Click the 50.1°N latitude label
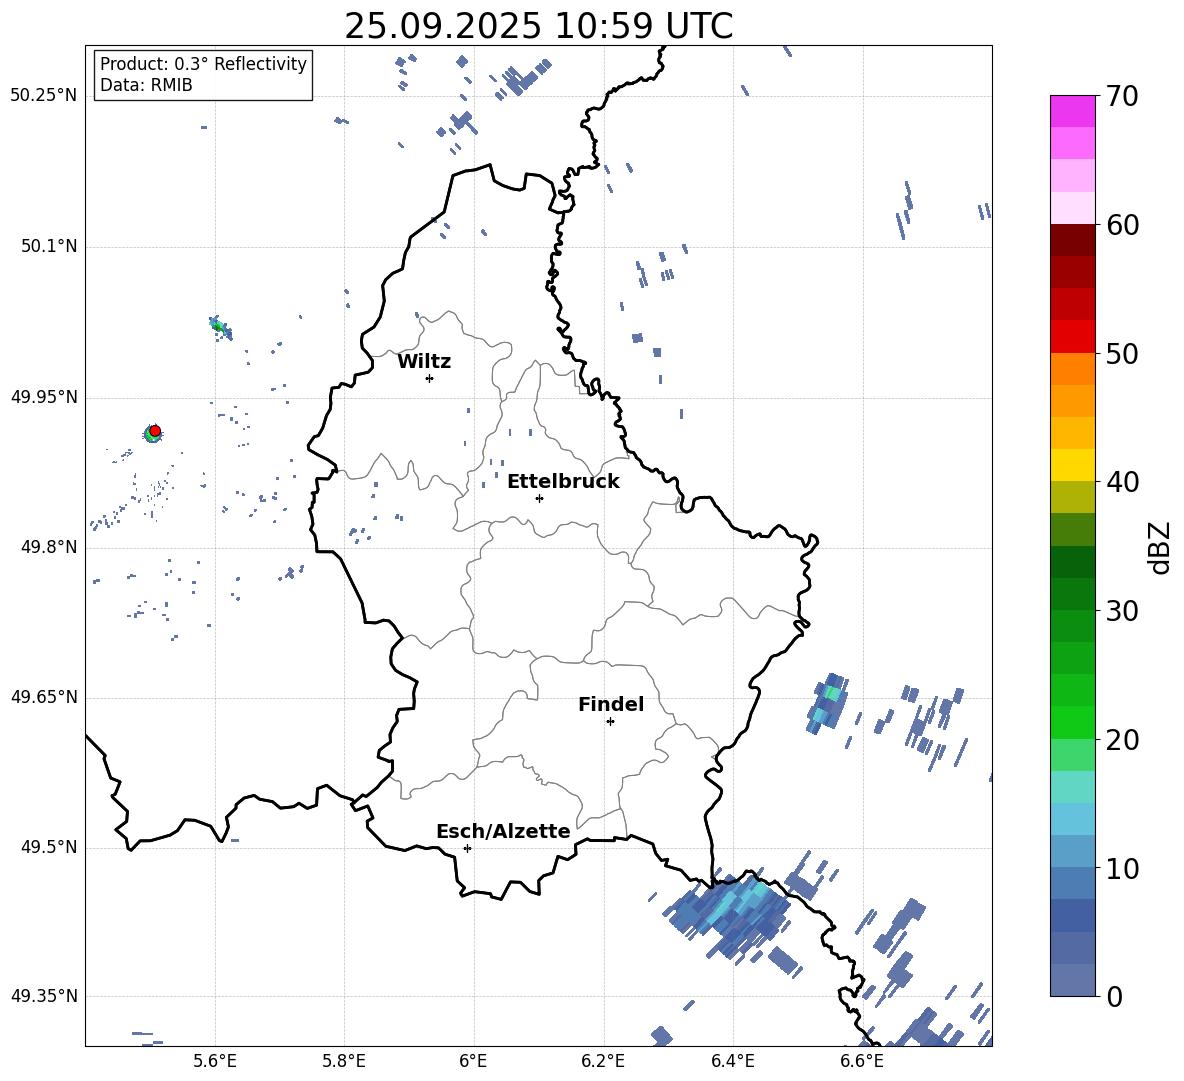This screenshot has width=1184, height=1081. pos(48,247)
